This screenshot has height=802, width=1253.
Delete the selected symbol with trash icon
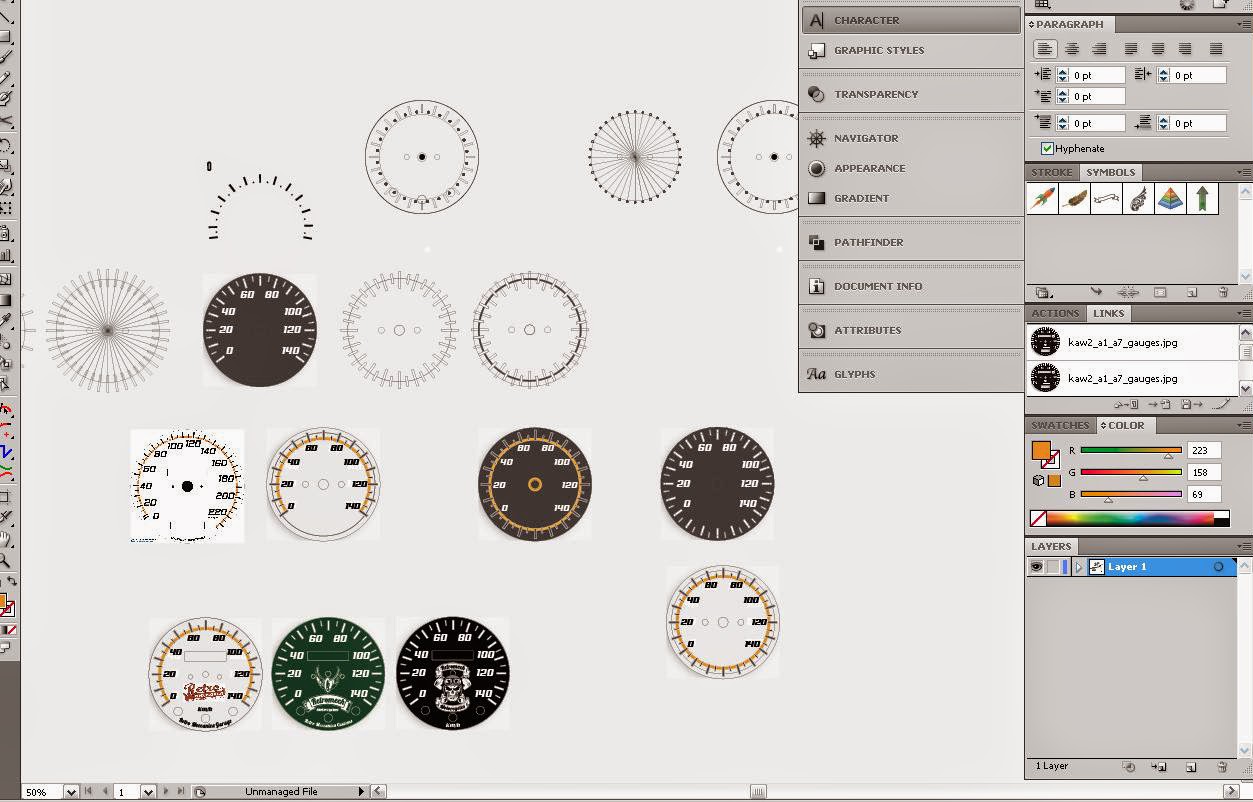tap(1223, 292)
